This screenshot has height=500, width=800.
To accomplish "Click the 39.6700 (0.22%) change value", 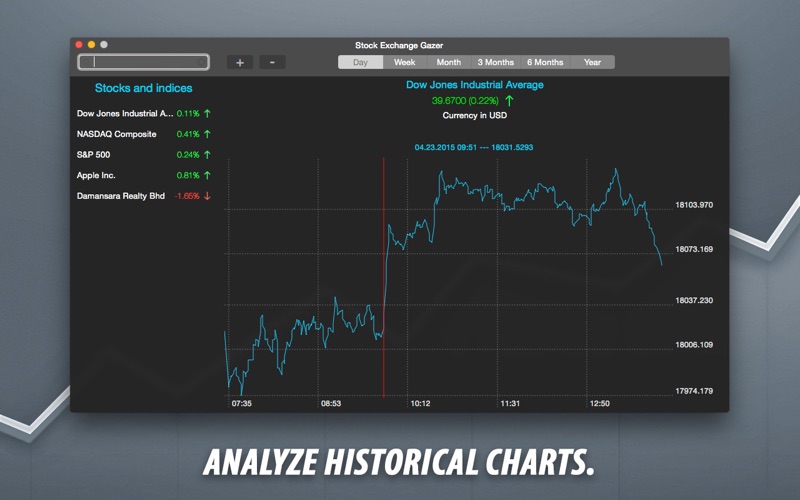I will 465,101.
